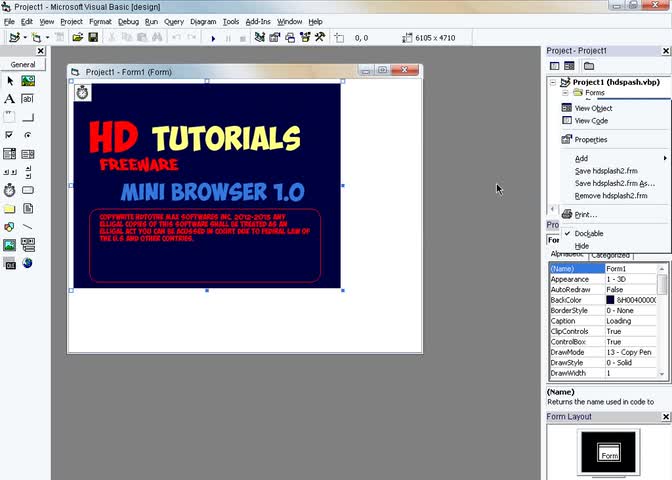Click the View Object icon in Project panel
Viewport: 672px width, 480px height.
click(x=569, y=66)
